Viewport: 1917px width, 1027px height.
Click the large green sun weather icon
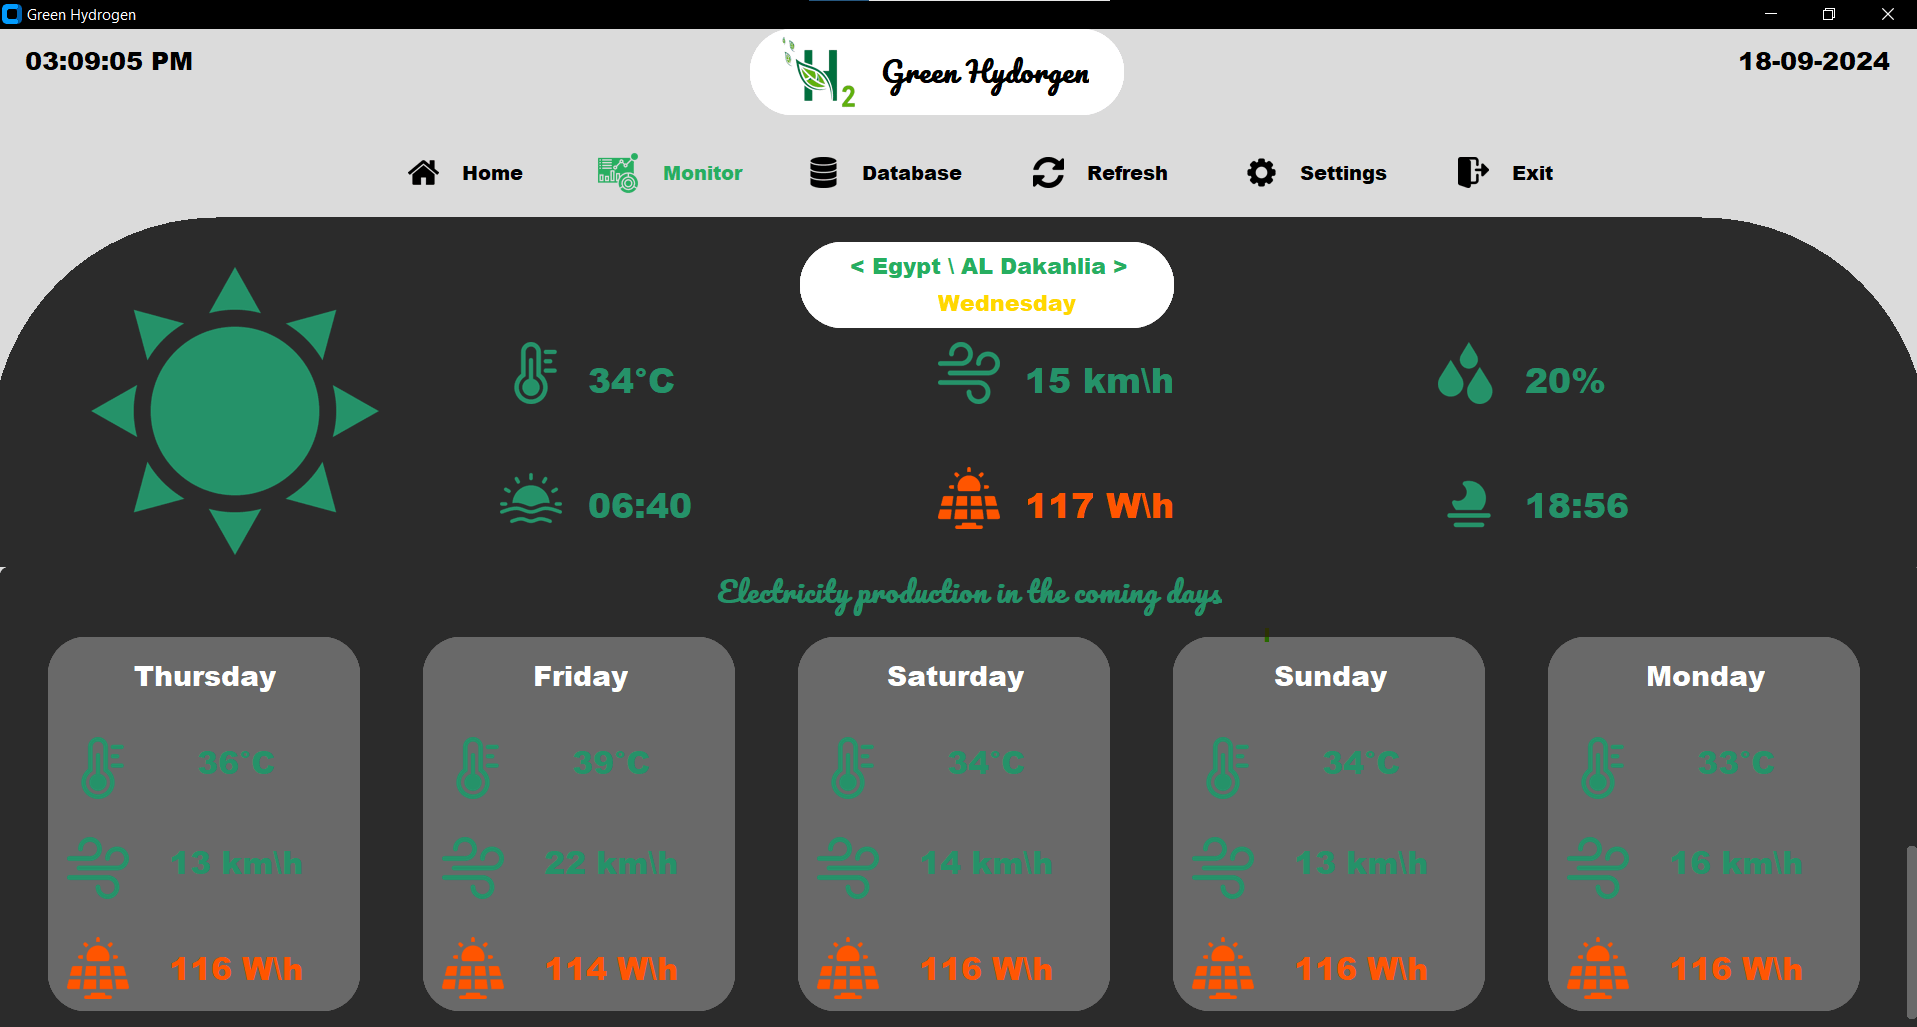tap(235, 411)
